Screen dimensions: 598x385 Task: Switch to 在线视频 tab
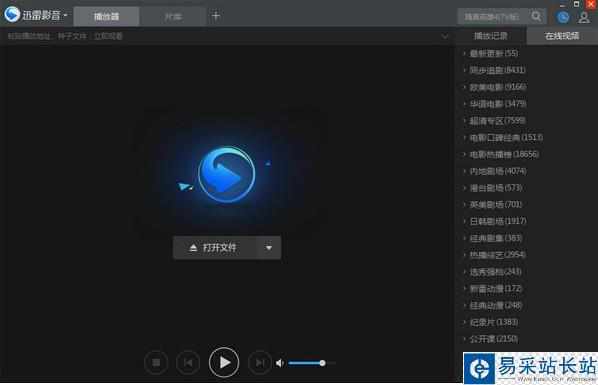click(x=562, y=36)
